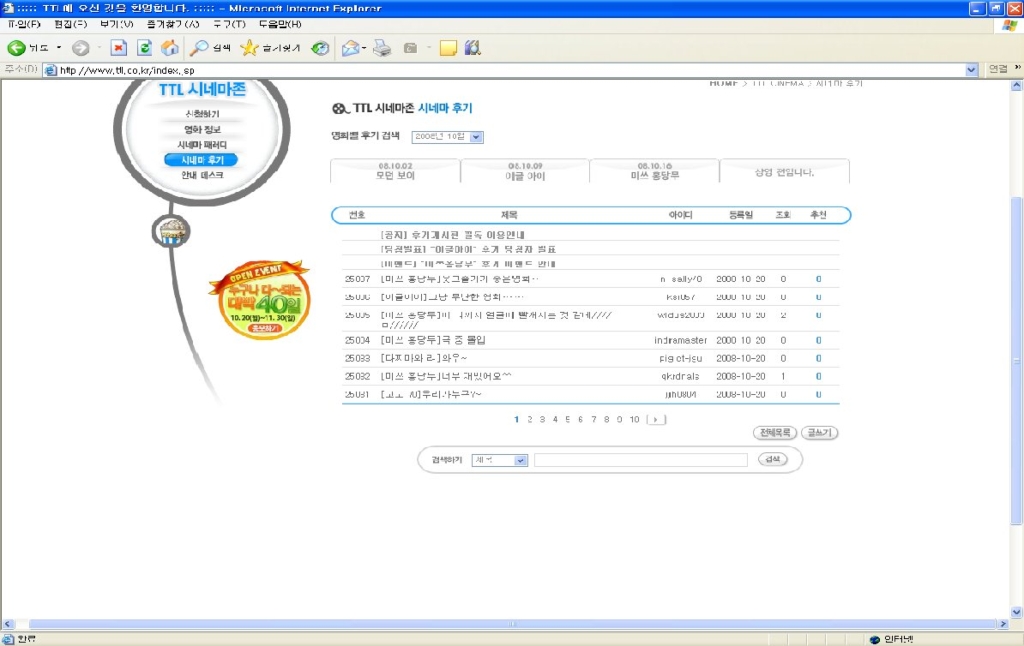Click the 전체목록 button
Viewport: 1024px width, 646px height.
click(775, 433)
